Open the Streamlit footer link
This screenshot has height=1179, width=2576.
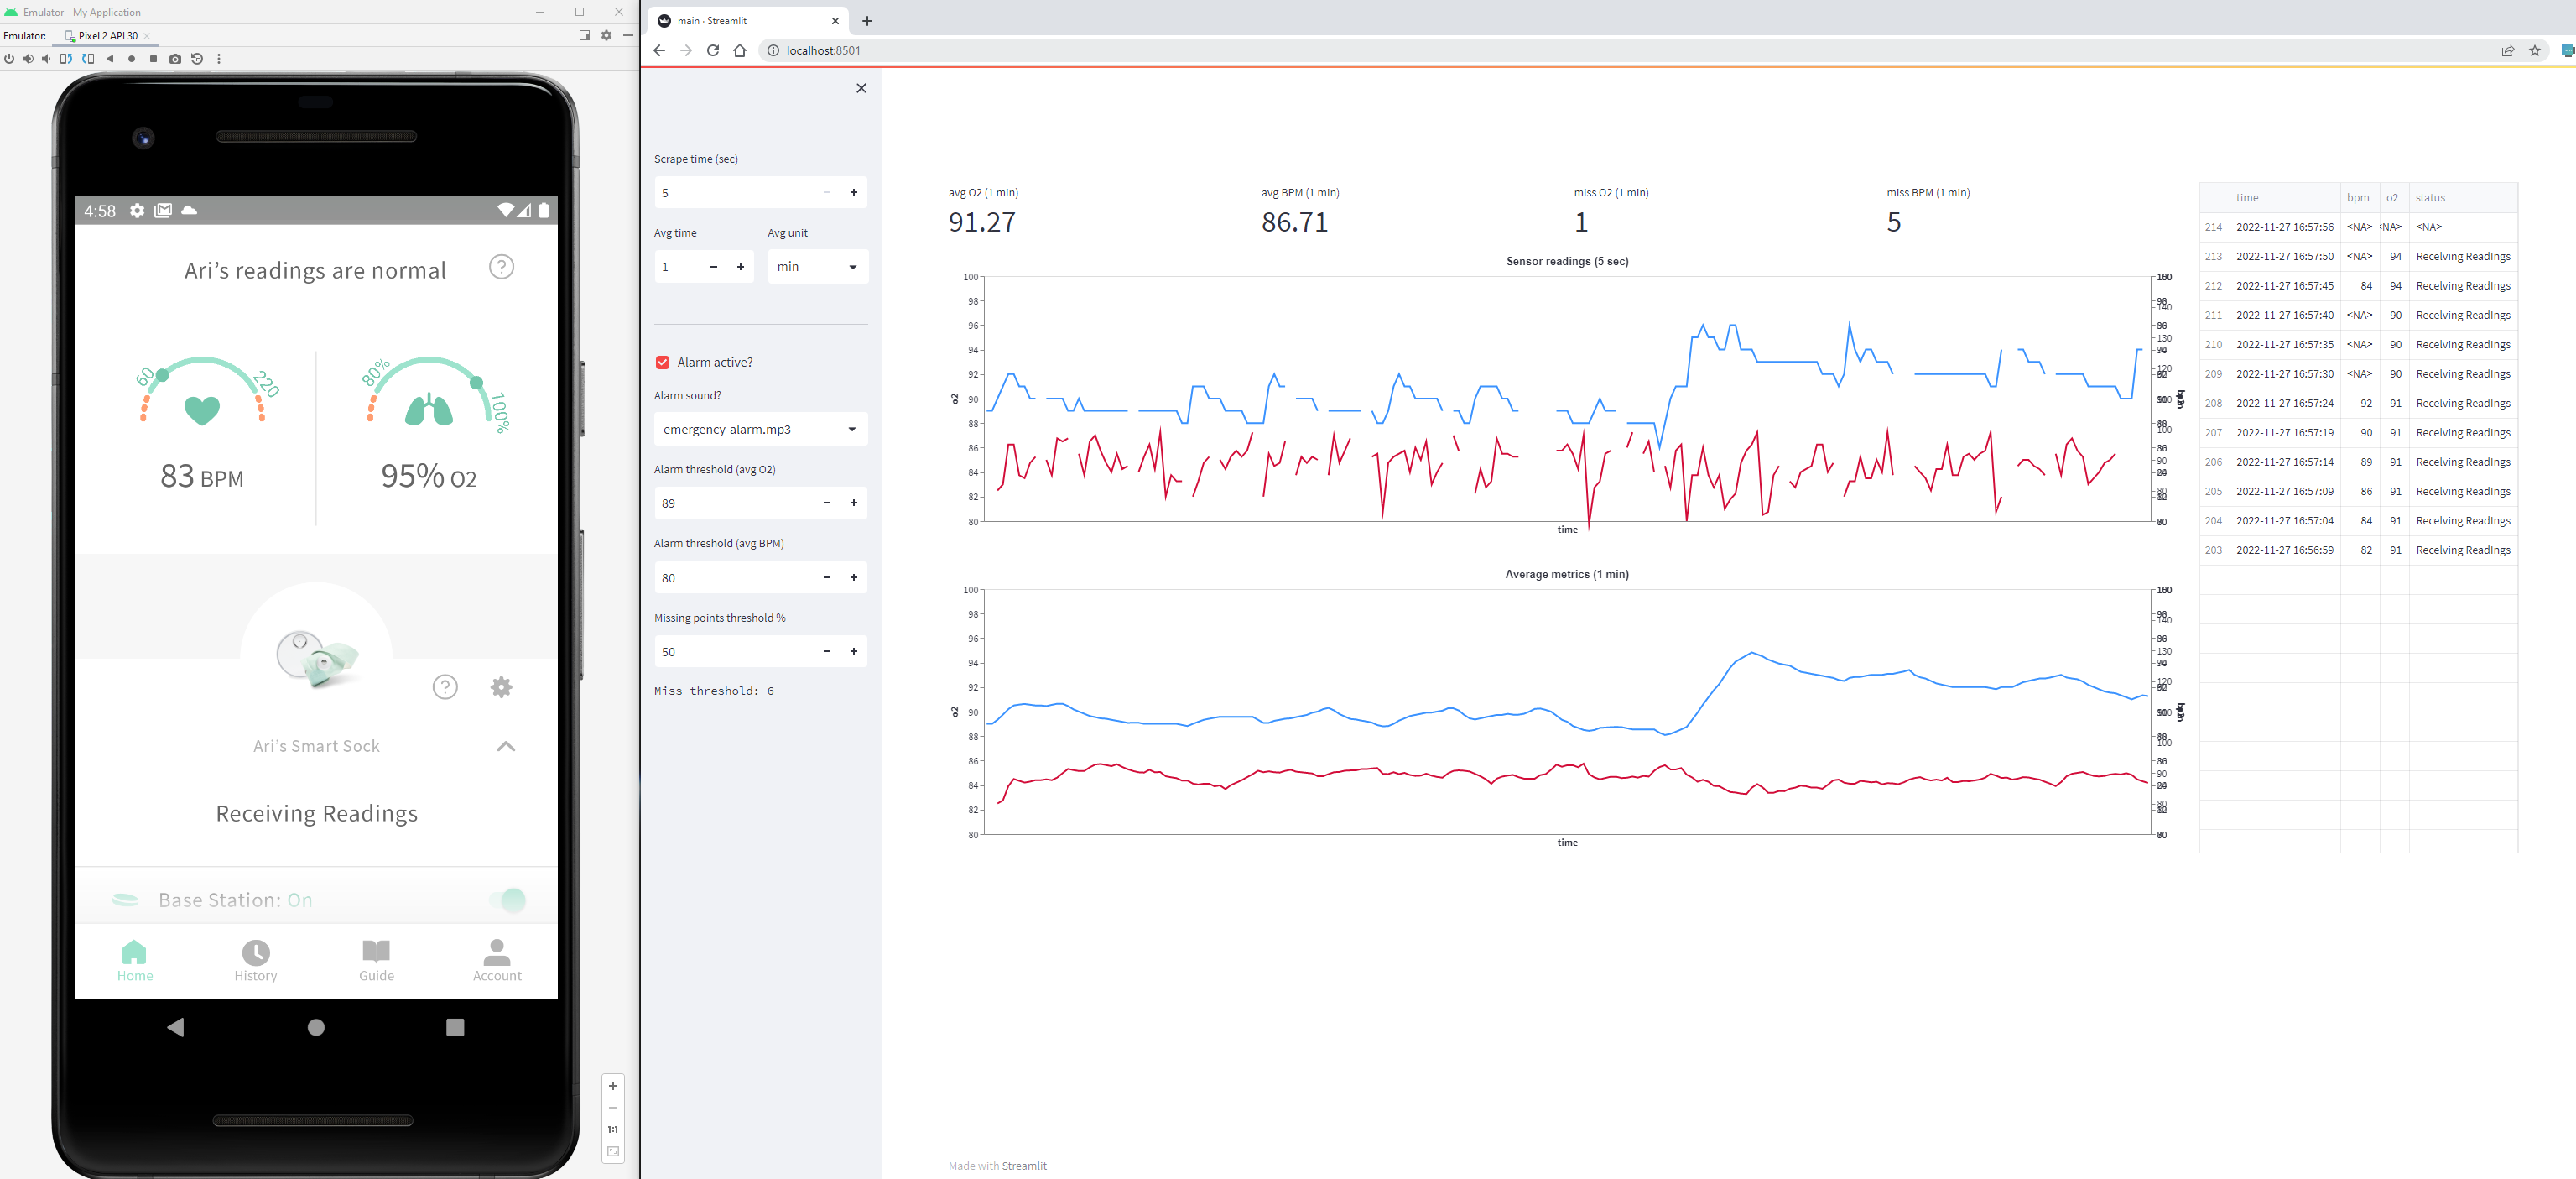pyautogui.click(x=1024, y=1166)
